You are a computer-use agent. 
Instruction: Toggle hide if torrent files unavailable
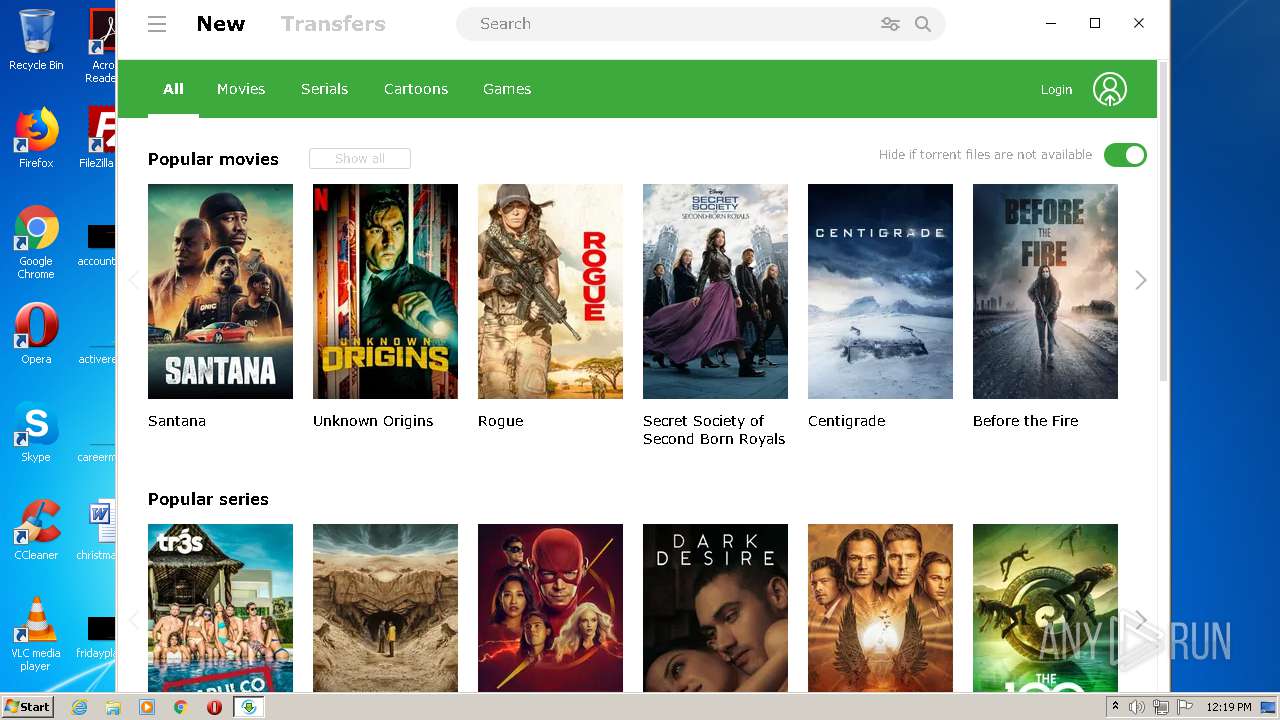[1125, 155]
